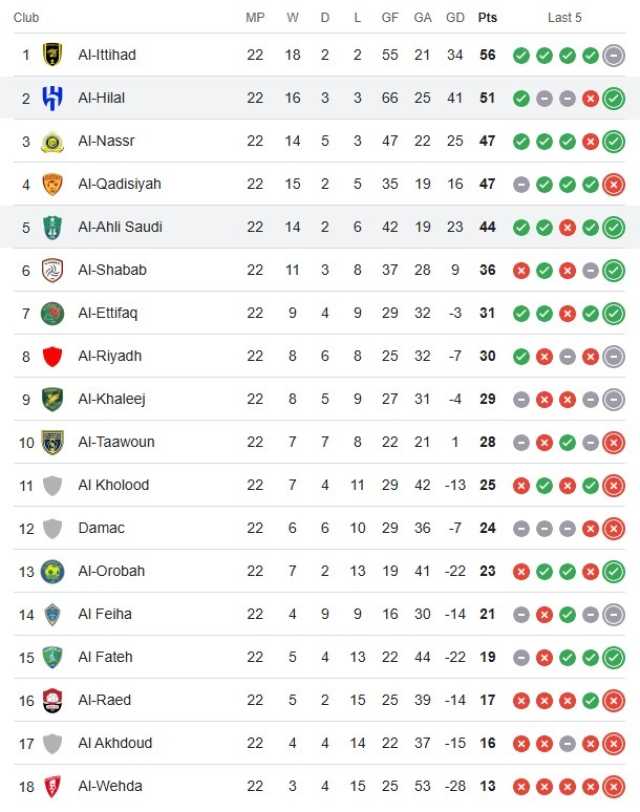Click the Al-Hilal blue logo

[52, 98]
